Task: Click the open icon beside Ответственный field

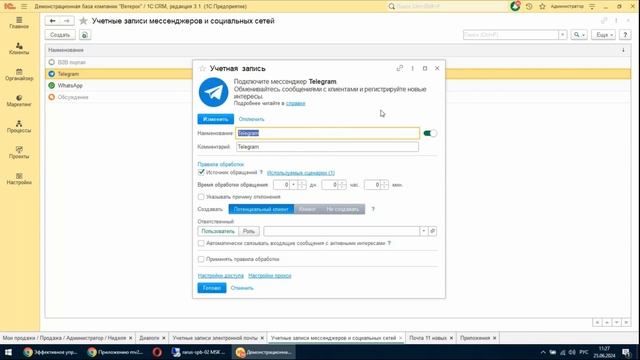Action: 433,231
